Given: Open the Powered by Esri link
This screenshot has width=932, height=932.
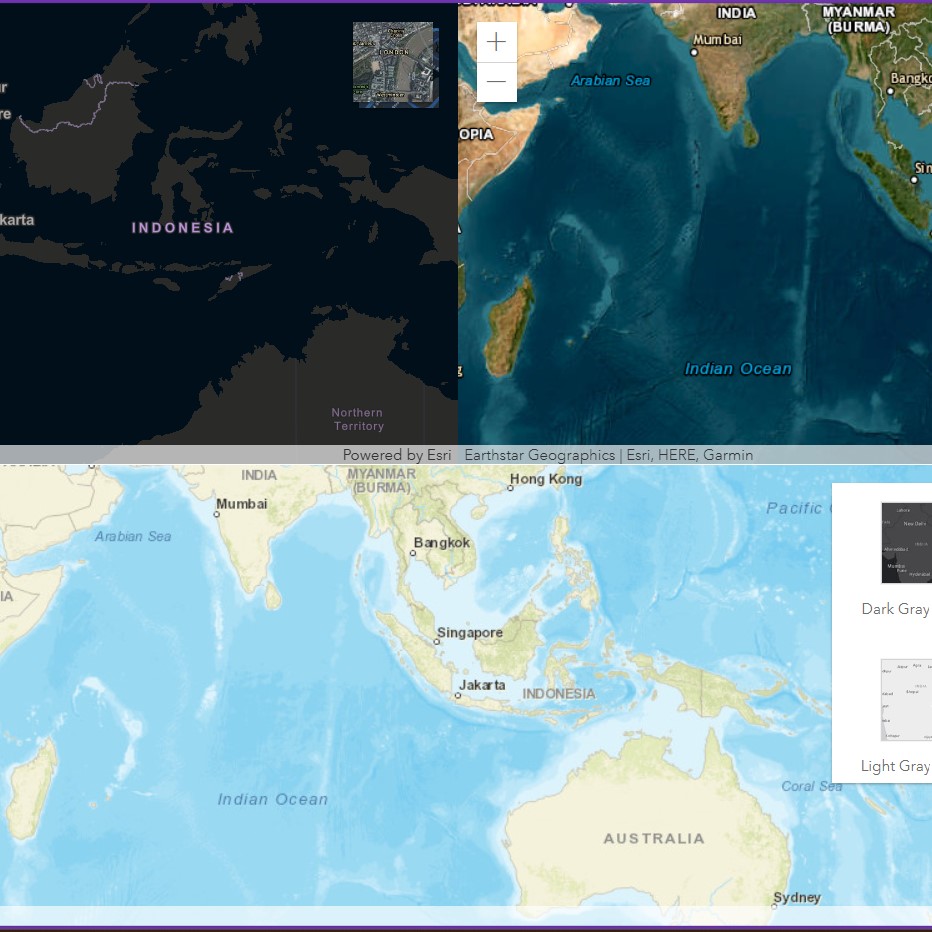Looking at the screenshot, I should [397, 455].
